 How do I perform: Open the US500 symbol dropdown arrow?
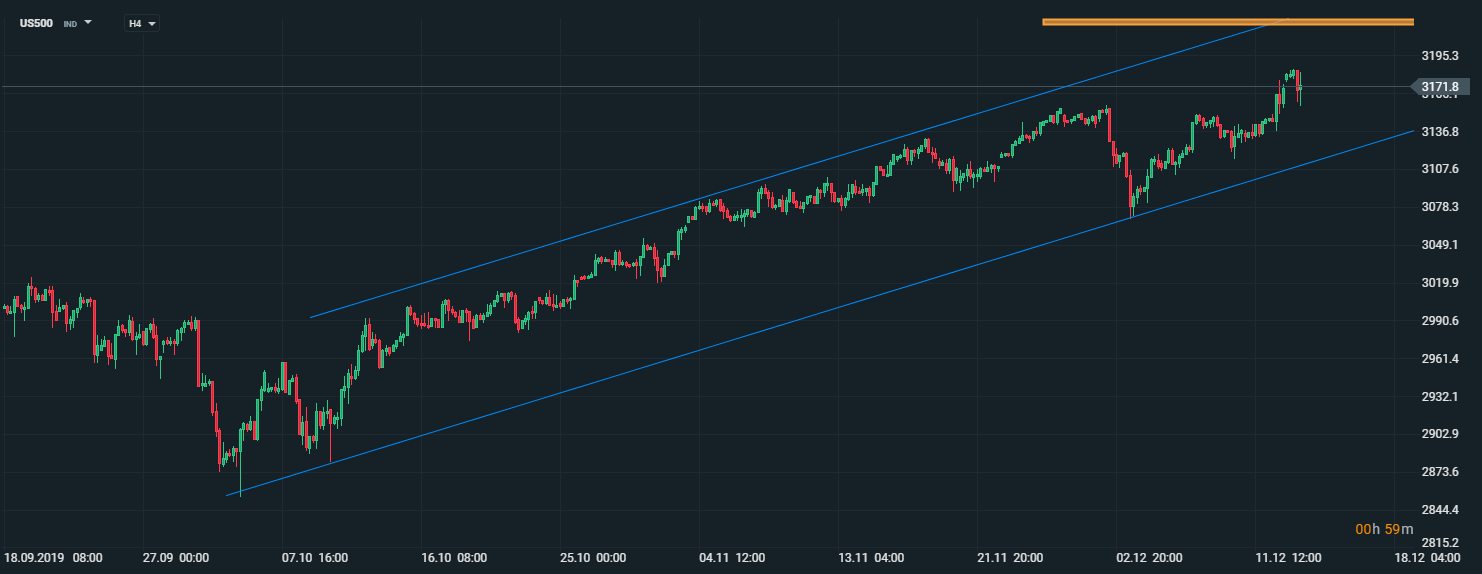coord(88,21)
